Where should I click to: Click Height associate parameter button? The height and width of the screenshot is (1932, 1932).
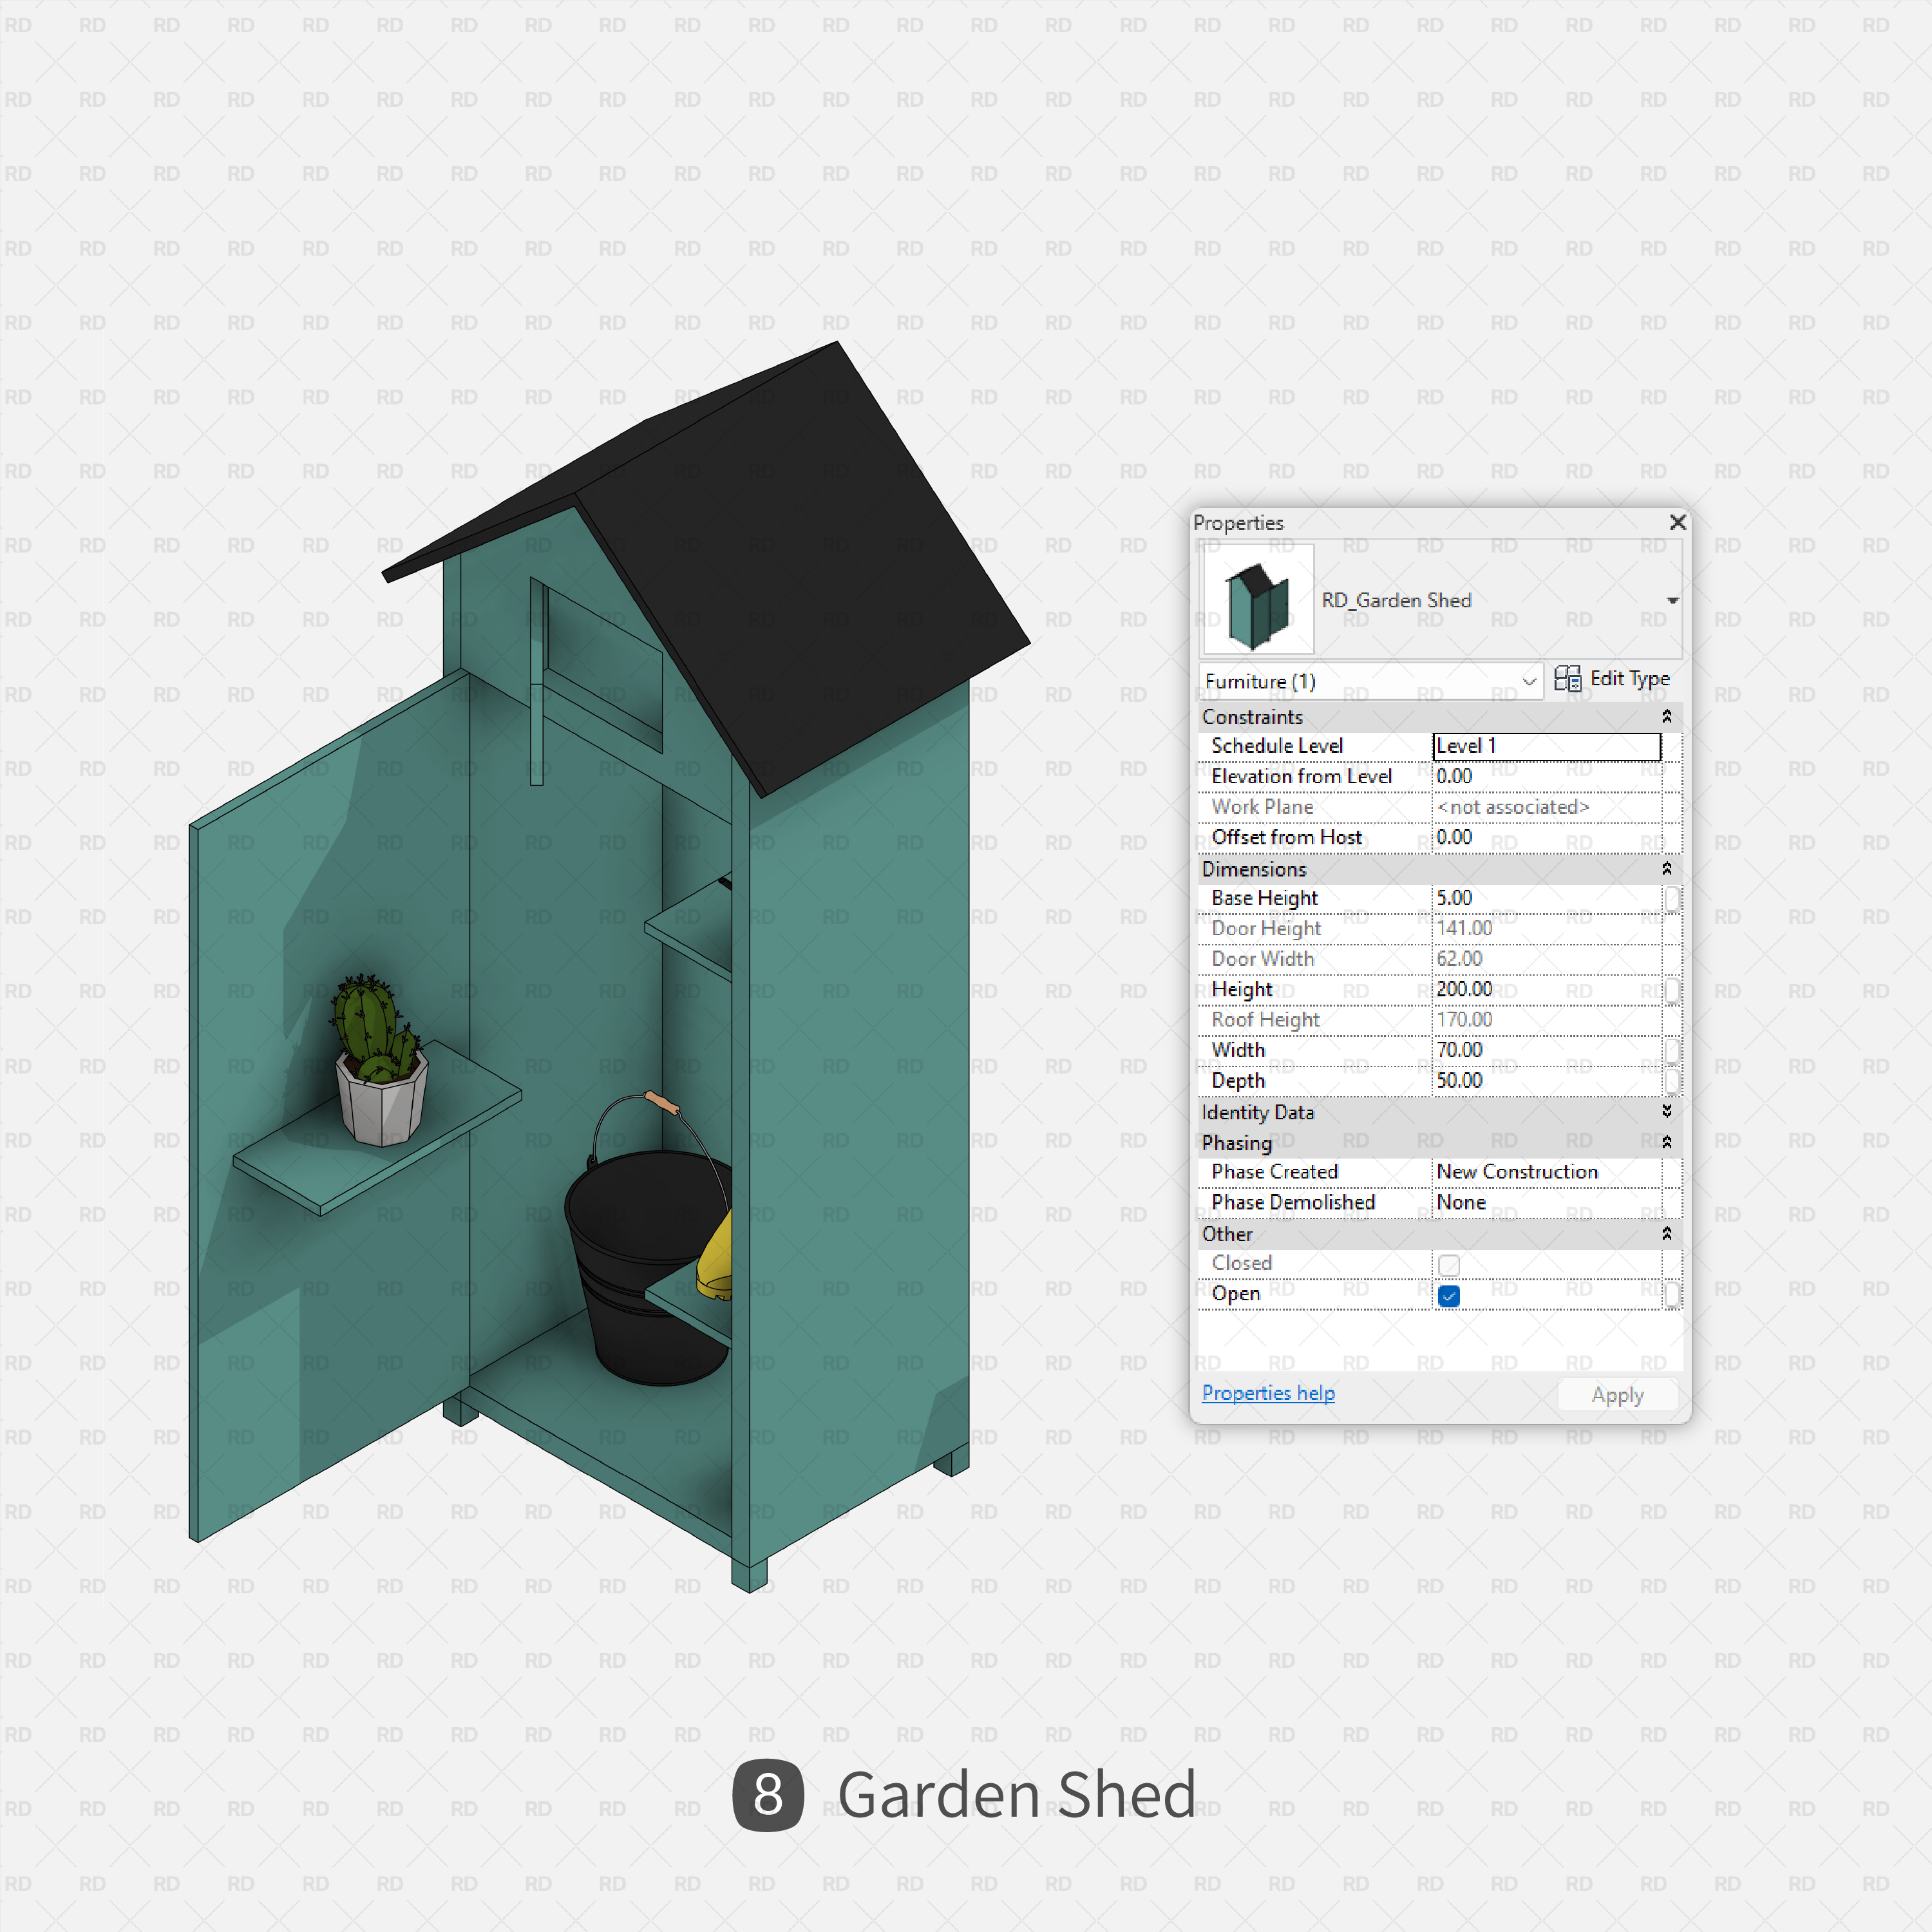(1671, 990)
